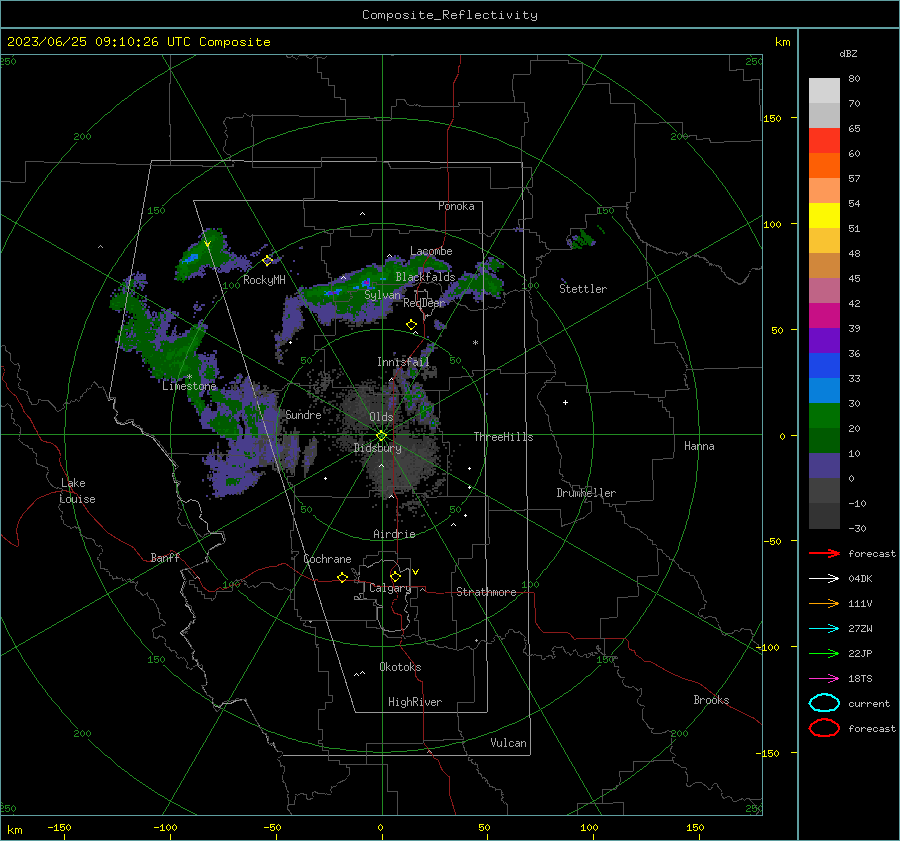Click the Hanna city label
Screen dimensions: 900x841
(x=699, y=446)
